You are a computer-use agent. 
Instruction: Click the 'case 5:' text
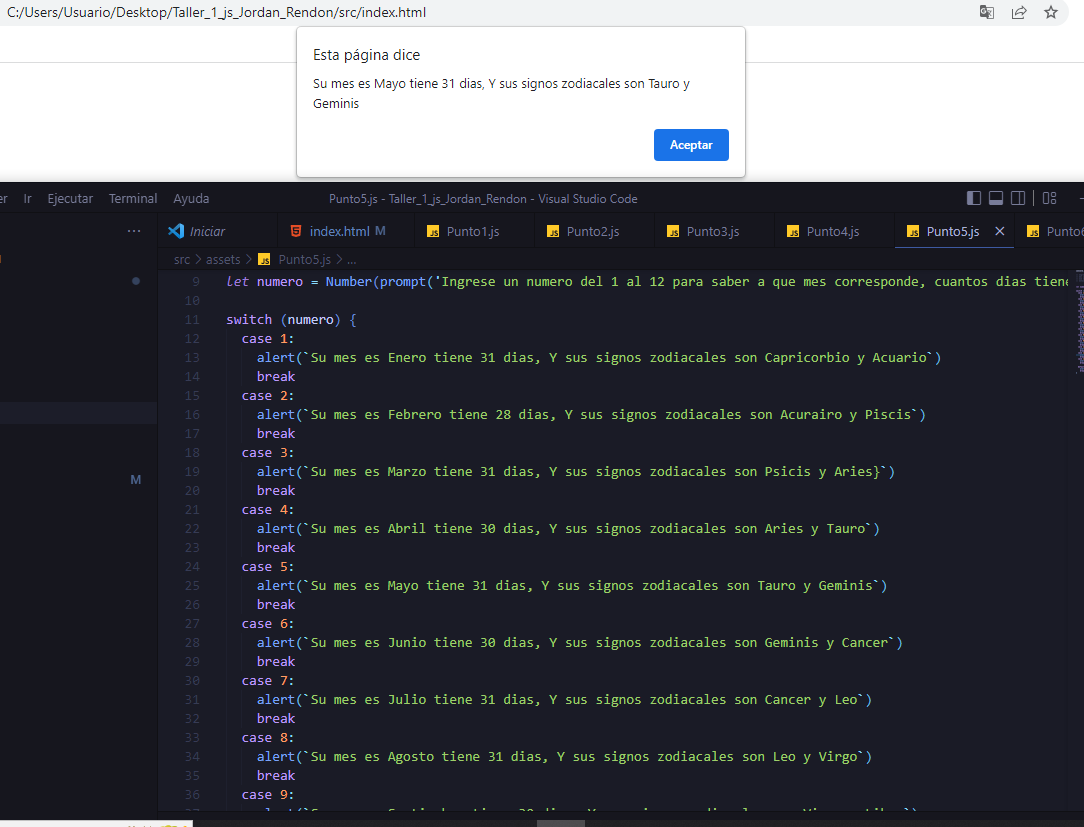coord(268,567)
